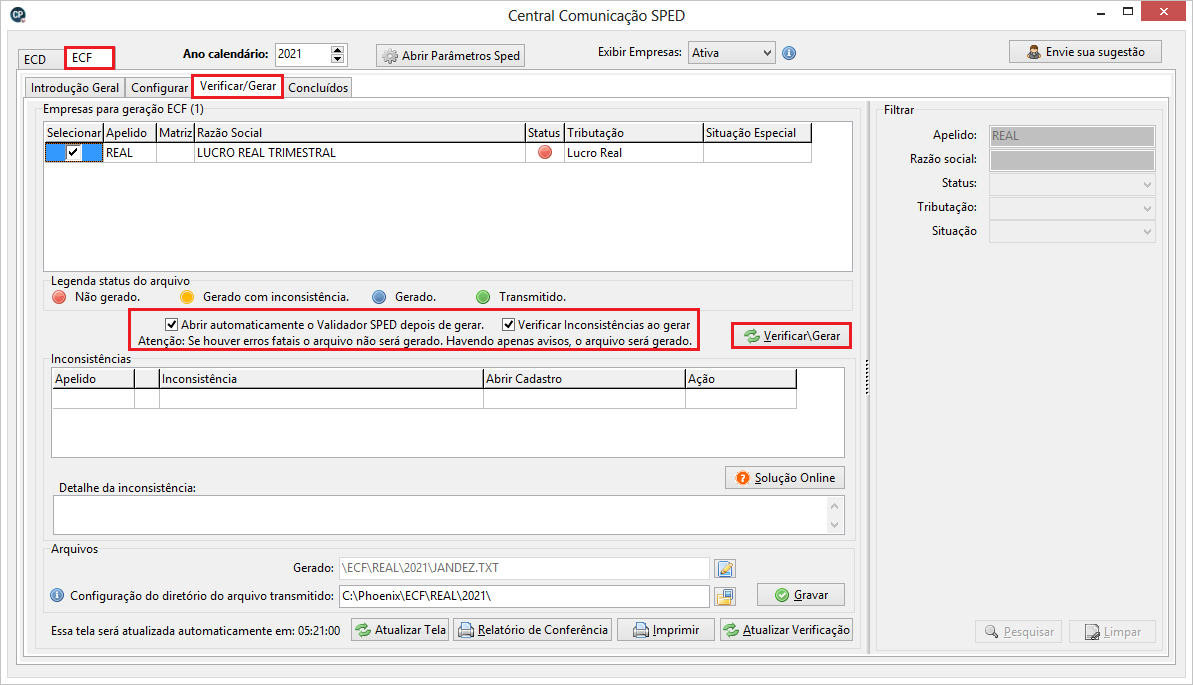This screenshot has width=1193, height=685.
Task: Expand the Exibir Empresas dropdown
Action: pyautogui.click(x=766, y=53)
